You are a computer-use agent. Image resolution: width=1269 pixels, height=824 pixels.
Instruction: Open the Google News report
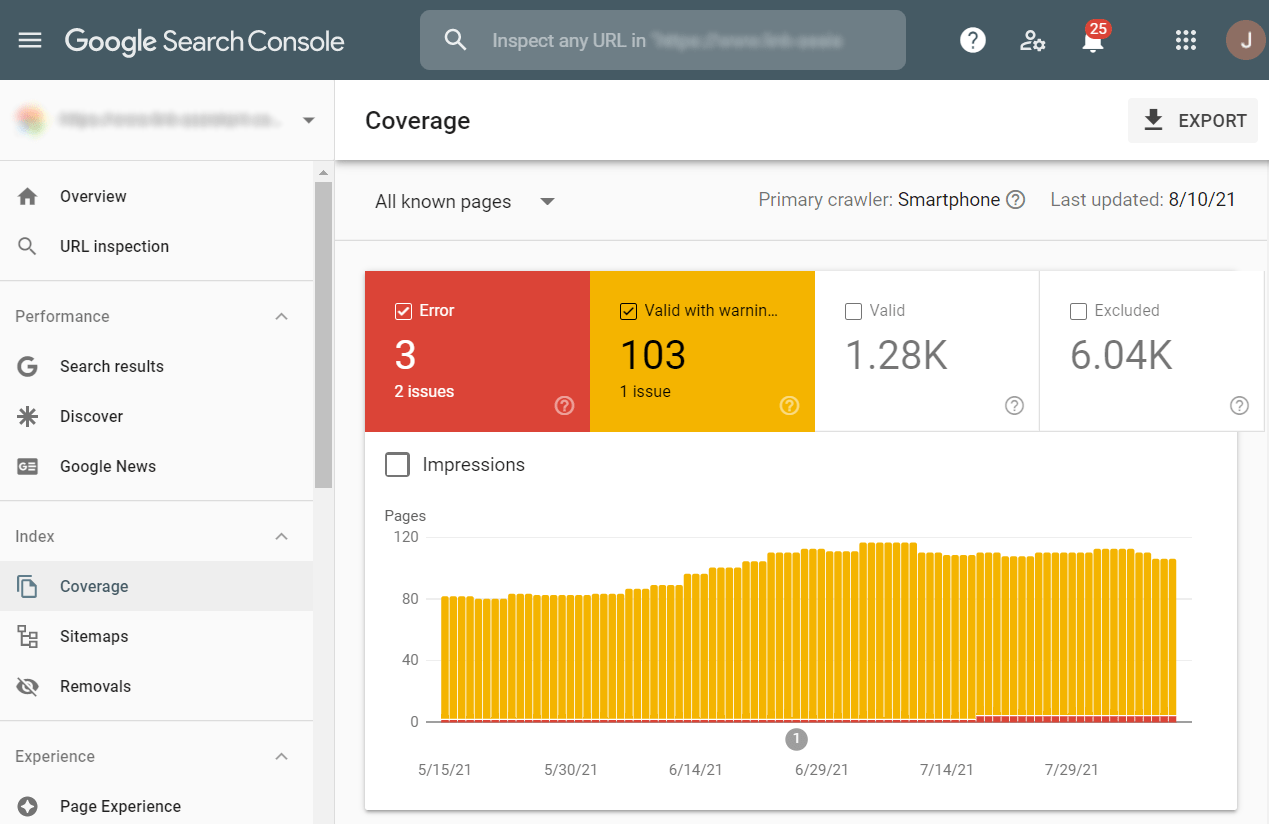tap(156, 466)
